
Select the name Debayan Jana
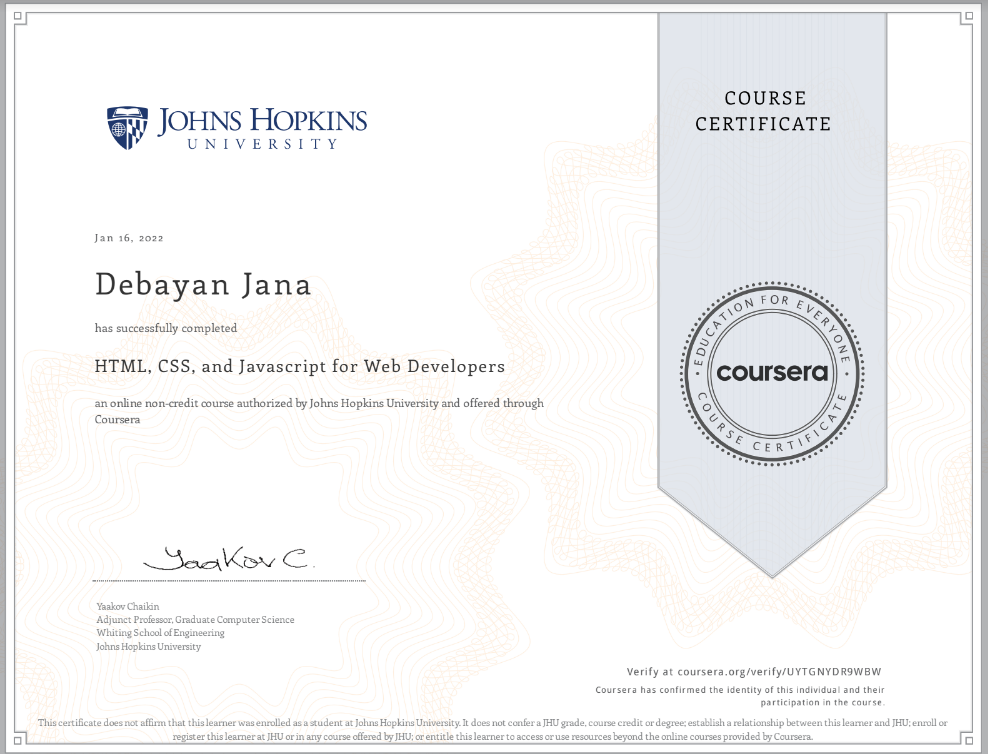[203, 285]
